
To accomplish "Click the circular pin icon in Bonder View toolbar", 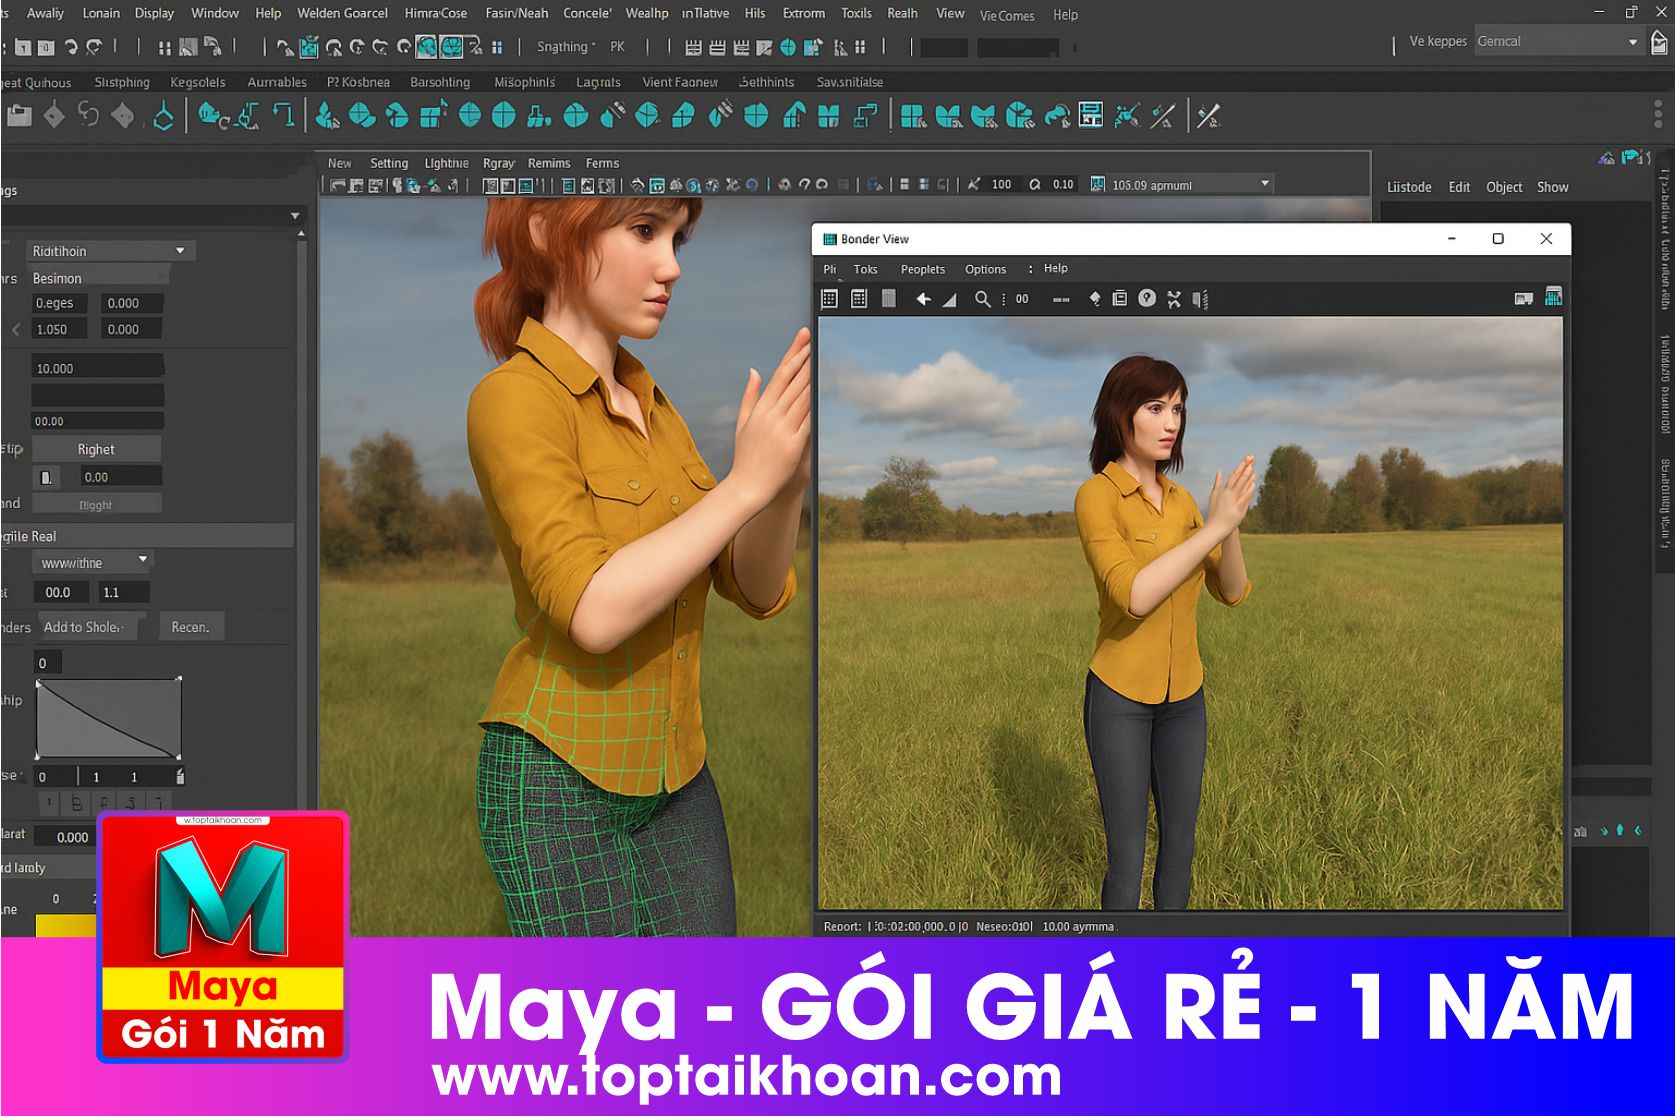I will 1147,298.
